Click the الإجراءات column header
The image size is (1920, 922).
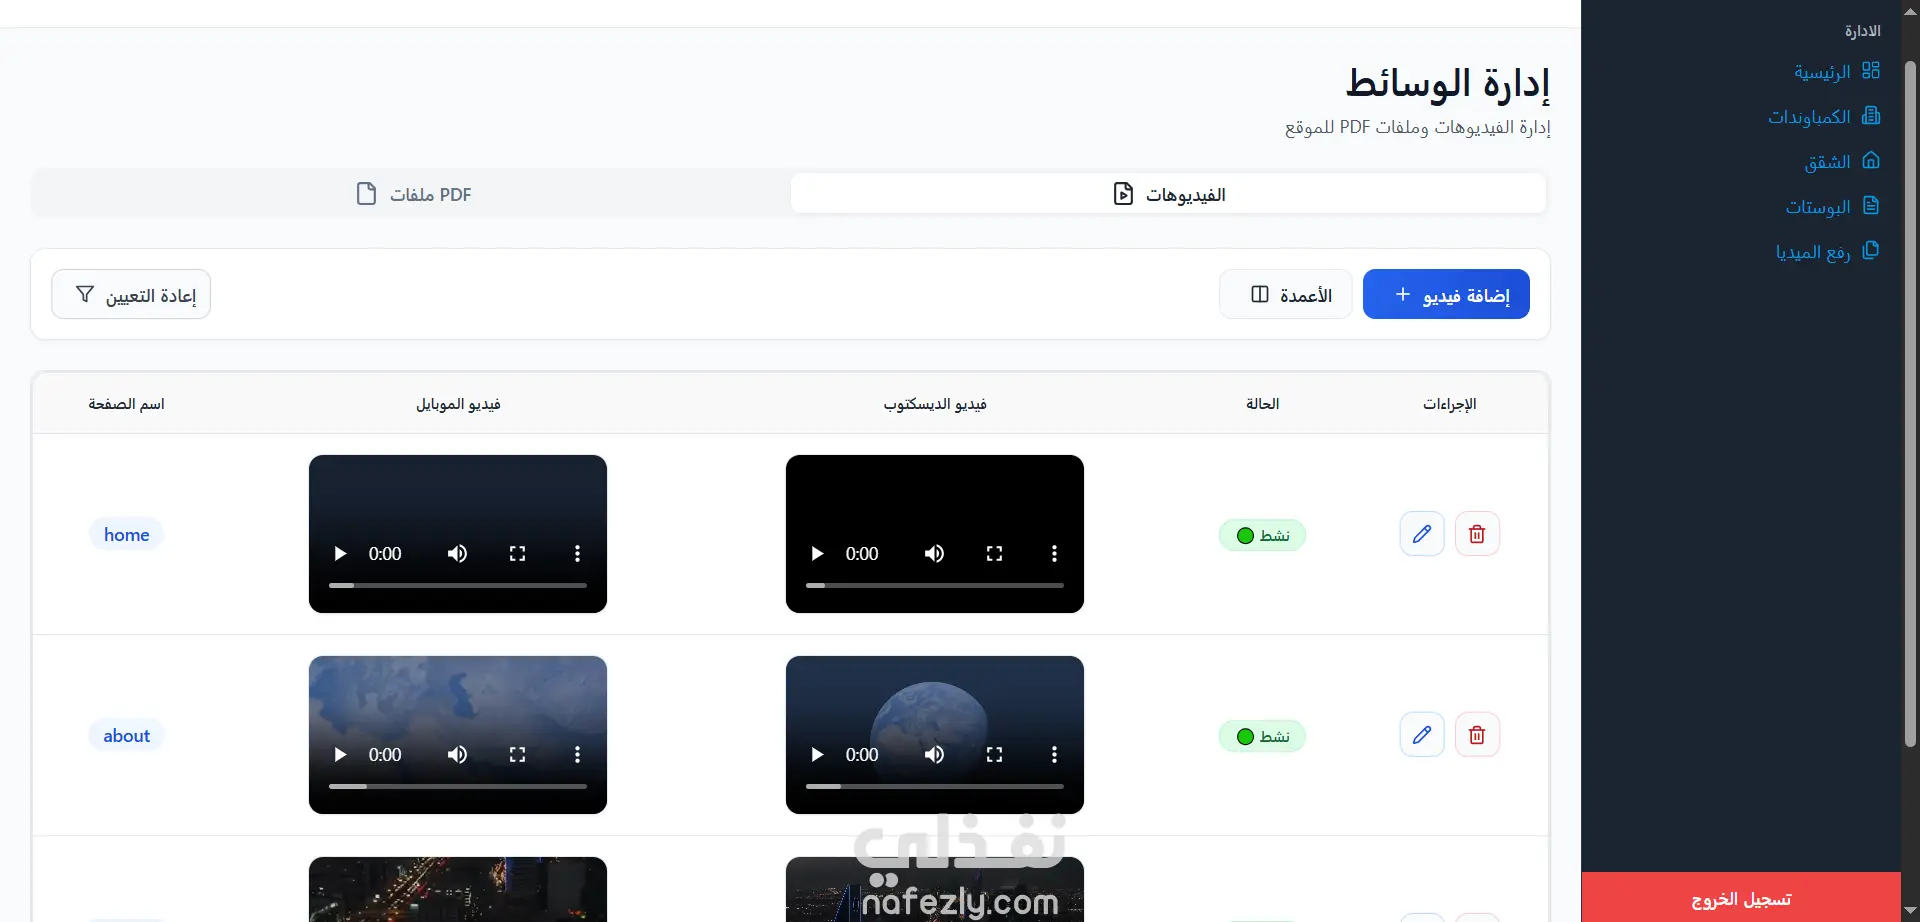pos(1450,404)
